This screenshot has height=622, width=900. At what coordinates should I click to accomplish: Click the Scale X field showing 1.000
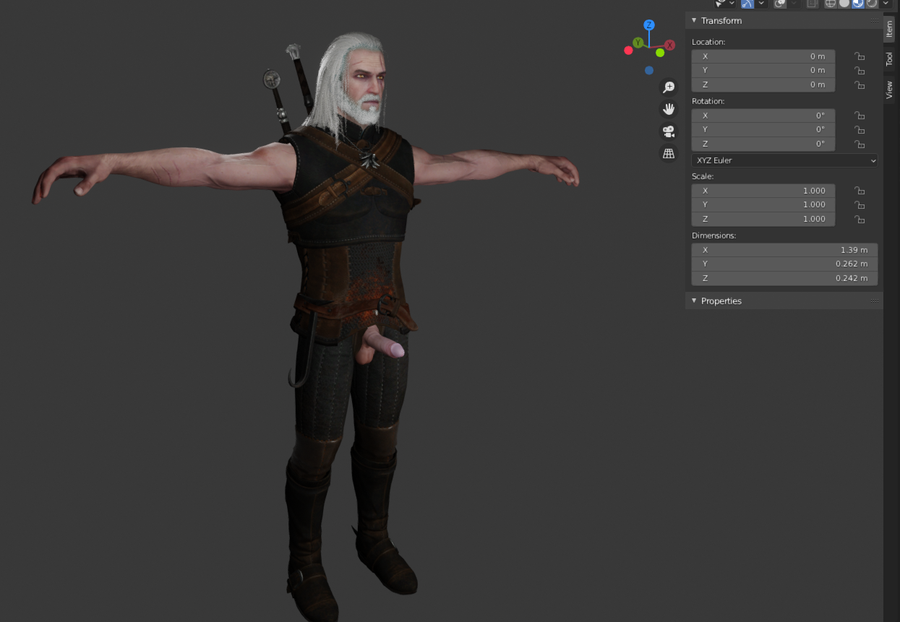[x=763, y=191]
